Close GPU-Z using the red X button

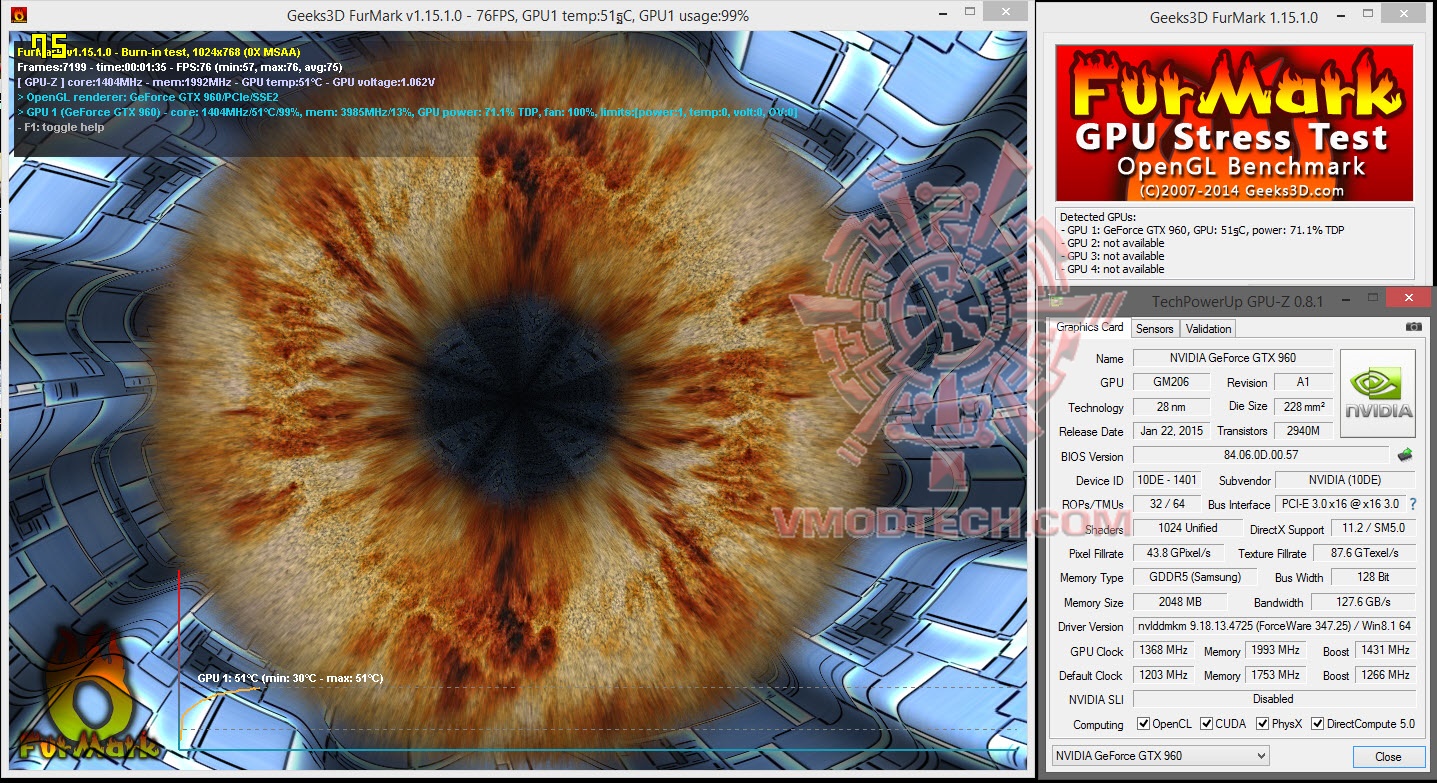pos(1408,297)
